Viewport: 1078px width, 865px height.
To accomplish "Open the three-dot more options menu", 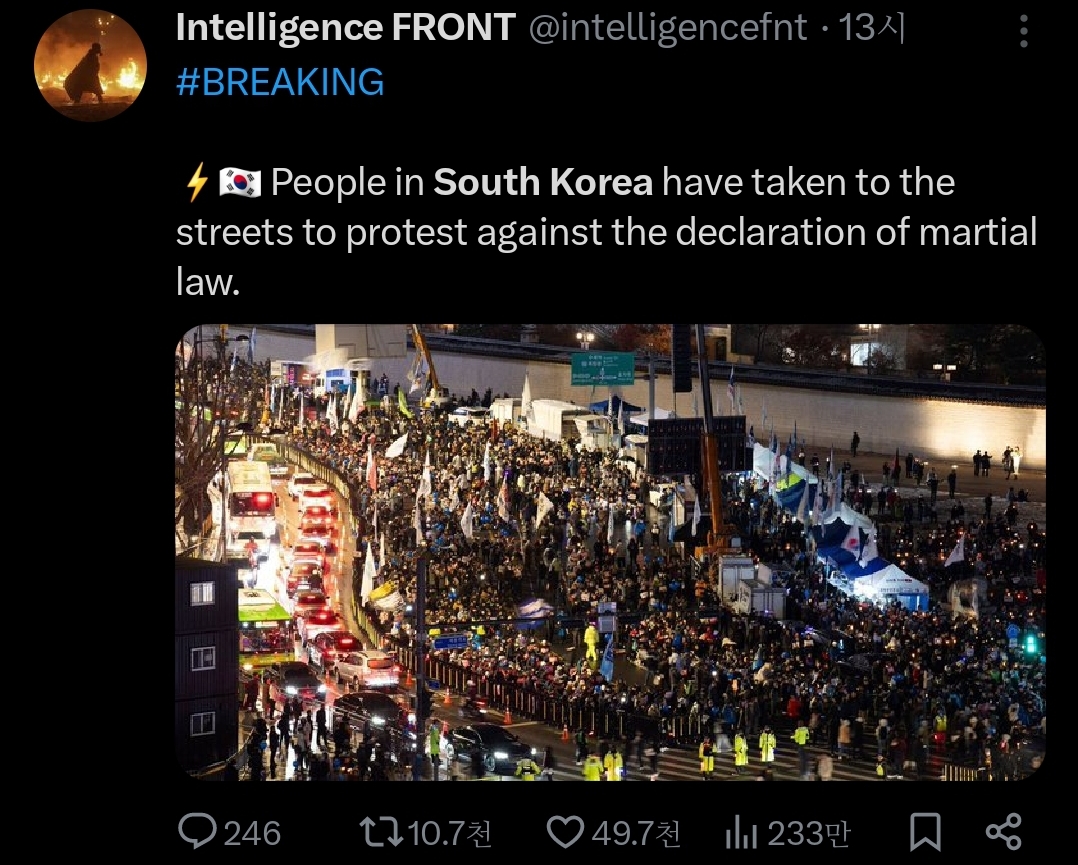I will point(1024,32).
